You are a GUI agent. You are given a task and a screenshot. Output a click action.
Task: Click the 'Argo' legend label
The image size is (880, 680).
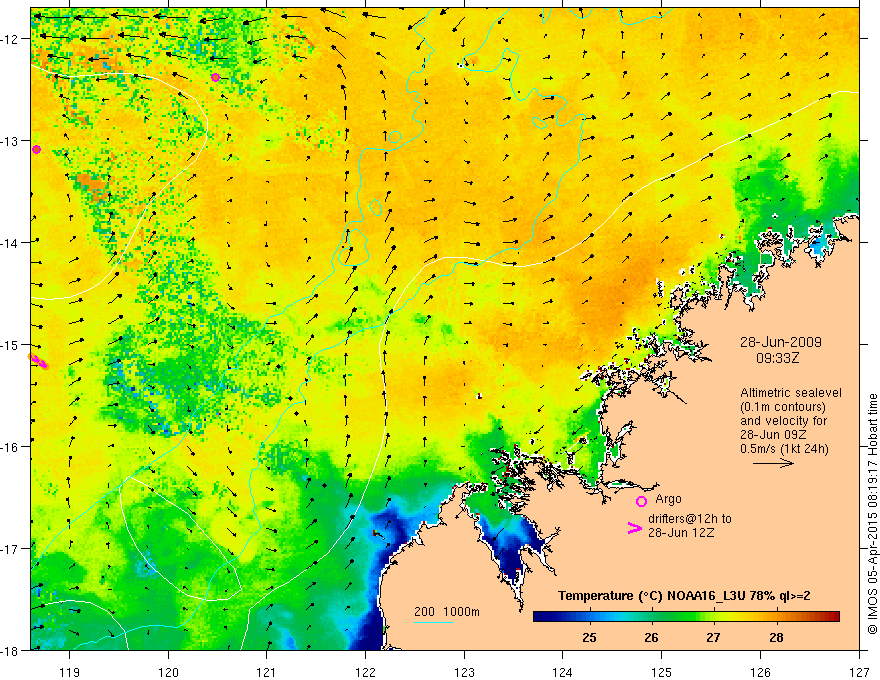click(668, 499)
